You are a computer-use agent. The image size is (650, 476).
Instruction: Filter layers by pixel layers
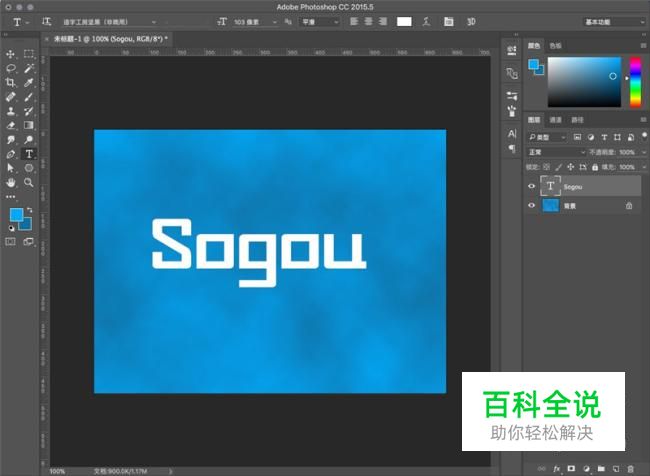577,137
